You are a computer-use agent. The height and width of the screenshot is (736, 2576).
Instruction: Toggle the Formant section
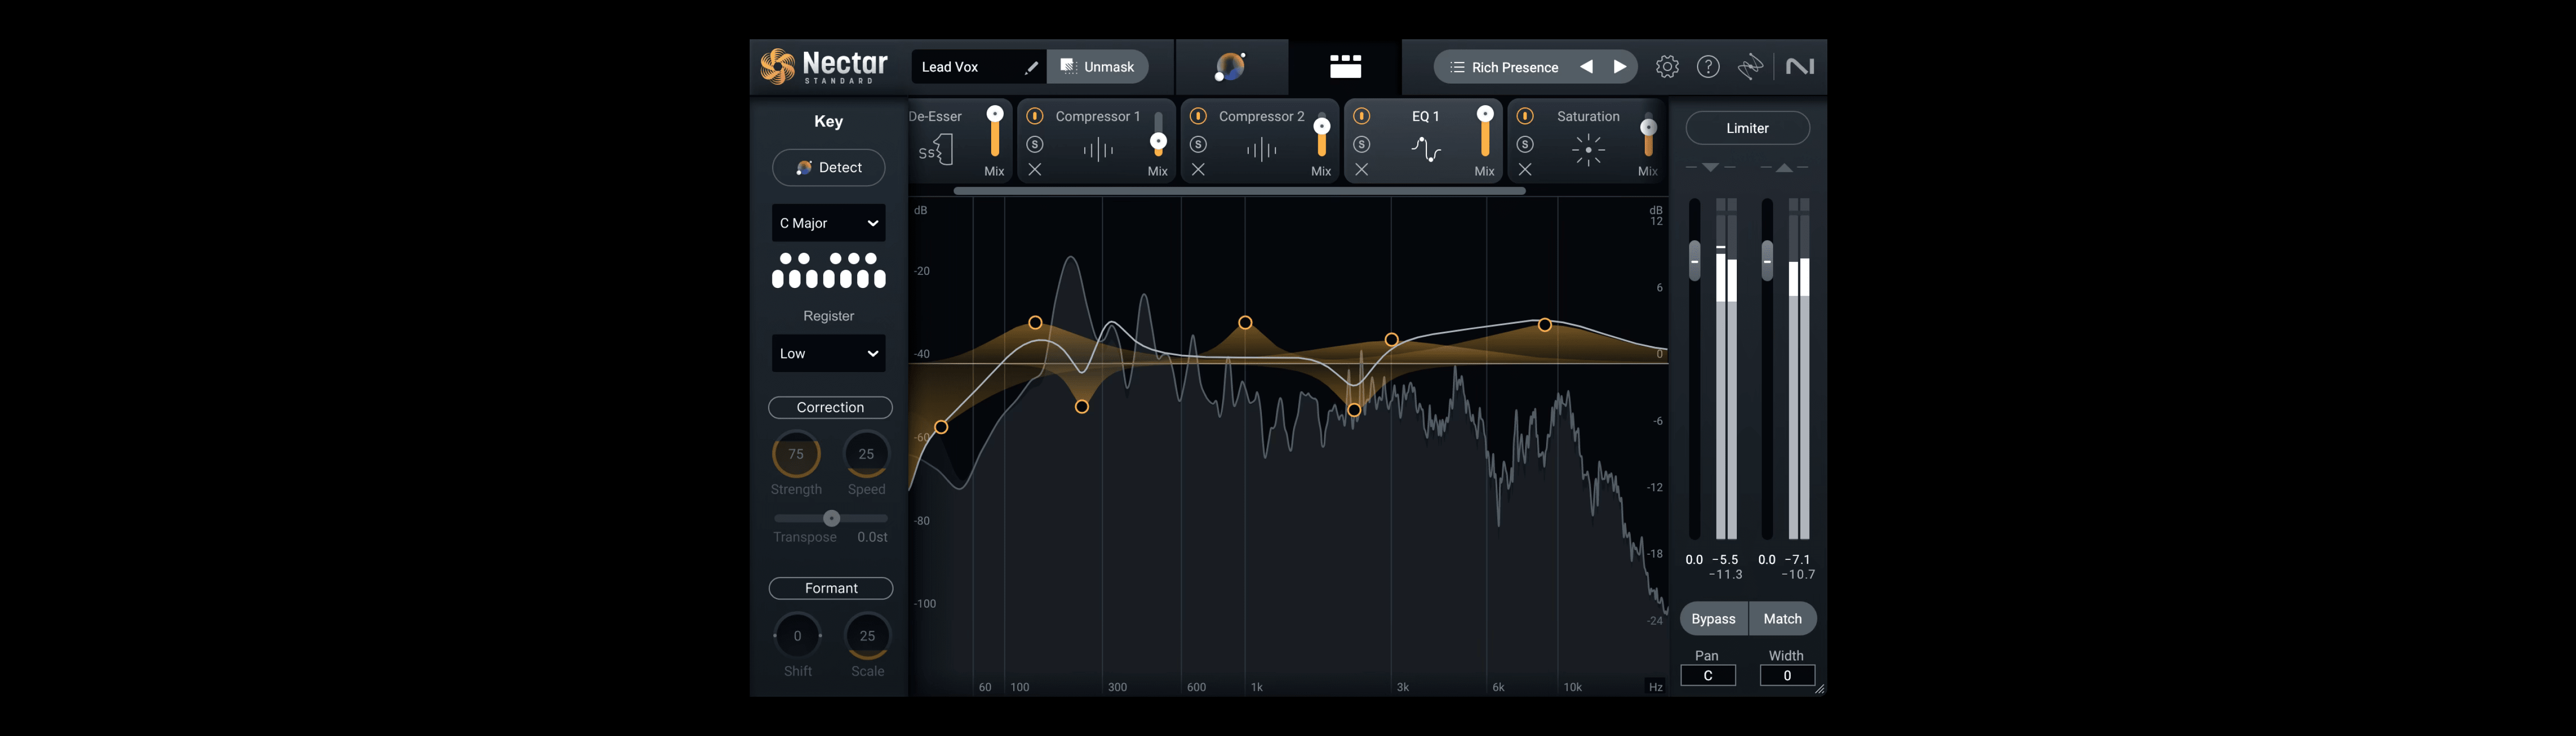830,588
